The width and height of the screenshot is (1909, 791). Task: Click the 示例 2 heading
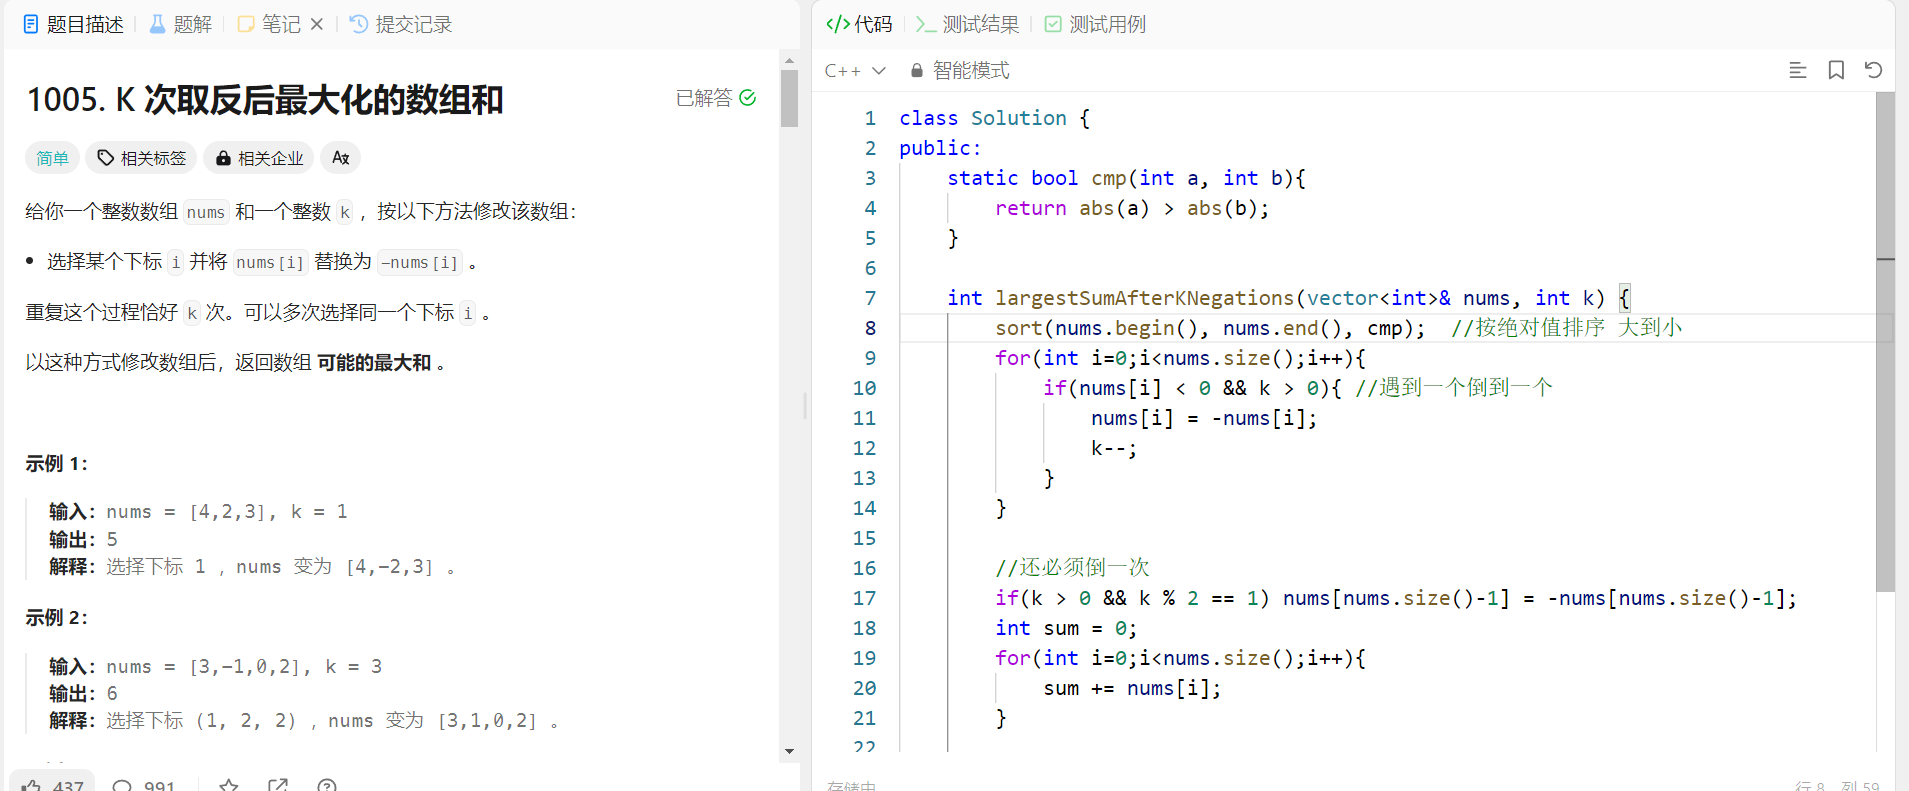click(x=56, y=617)
